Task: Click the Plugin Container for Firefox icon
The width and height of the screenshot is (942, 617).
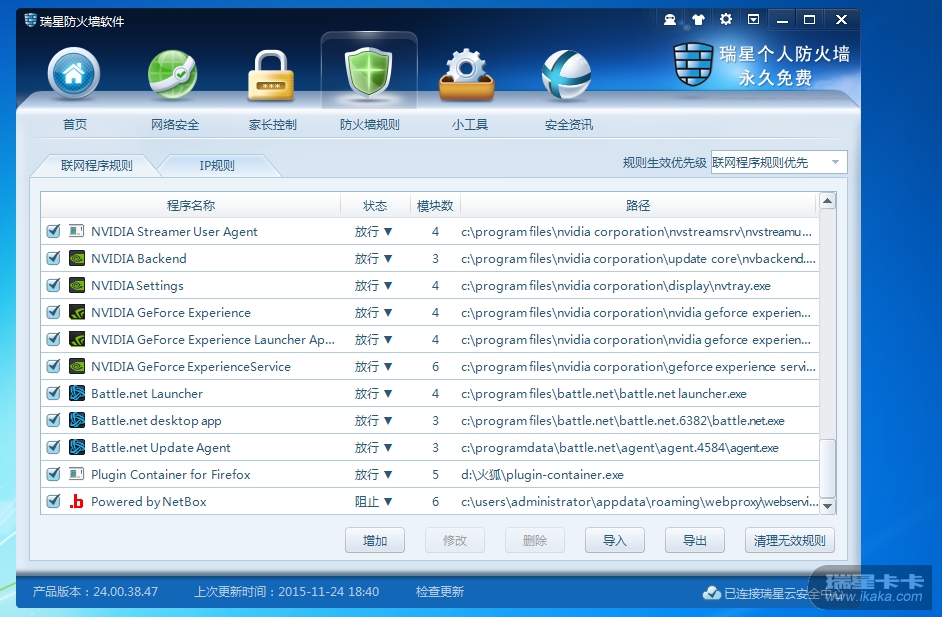Action: [x=76, y=475]
